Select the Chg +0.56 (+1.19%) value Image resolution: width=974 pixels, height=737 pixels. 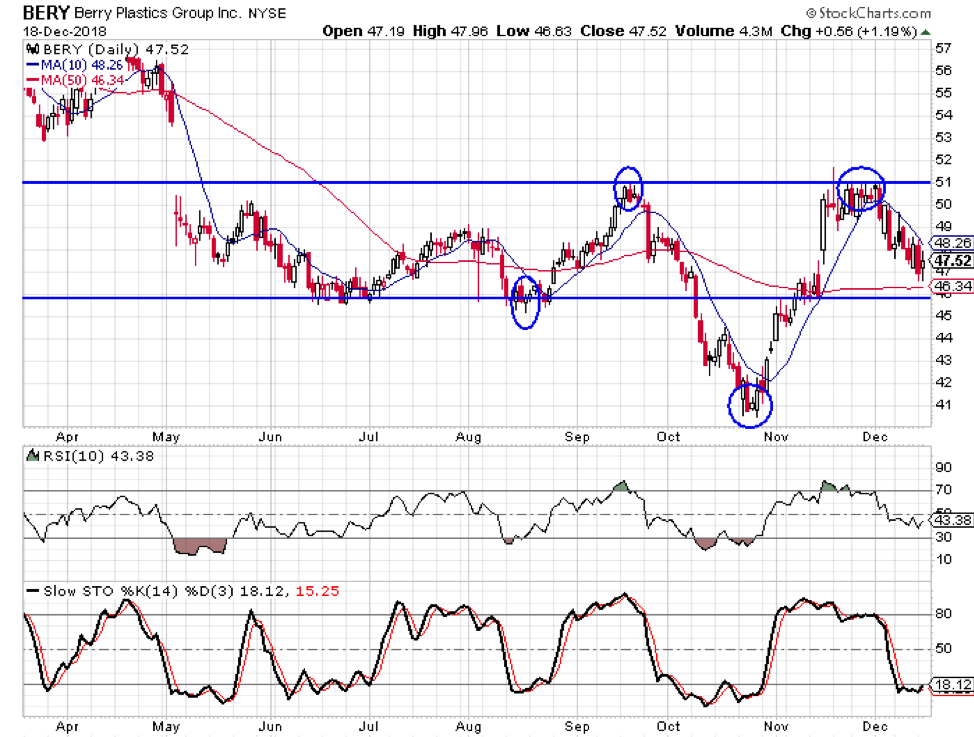pos(849,31)
